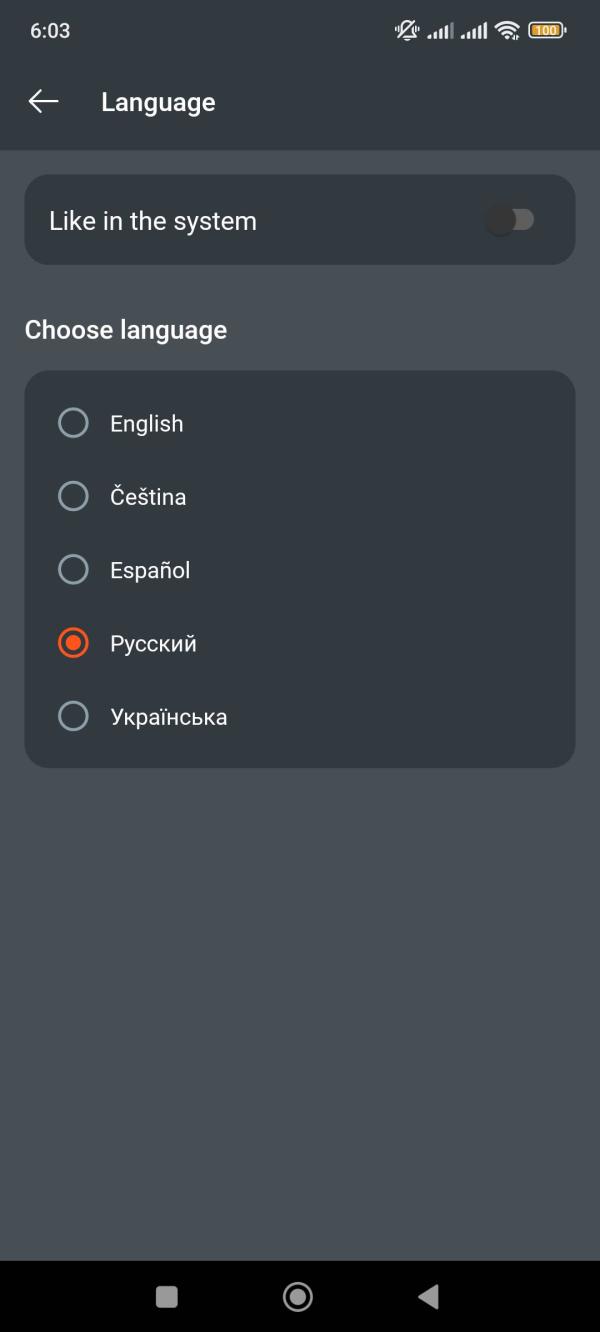Tap the muted notifications status icon
Viewport: 600px width, 1332px height.
(407, 31)
